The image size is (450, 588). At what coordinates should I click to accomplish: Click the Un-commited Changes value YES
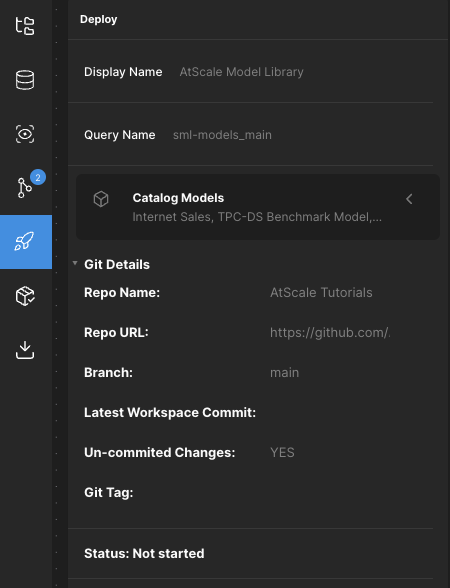click(x=282, y=453)
